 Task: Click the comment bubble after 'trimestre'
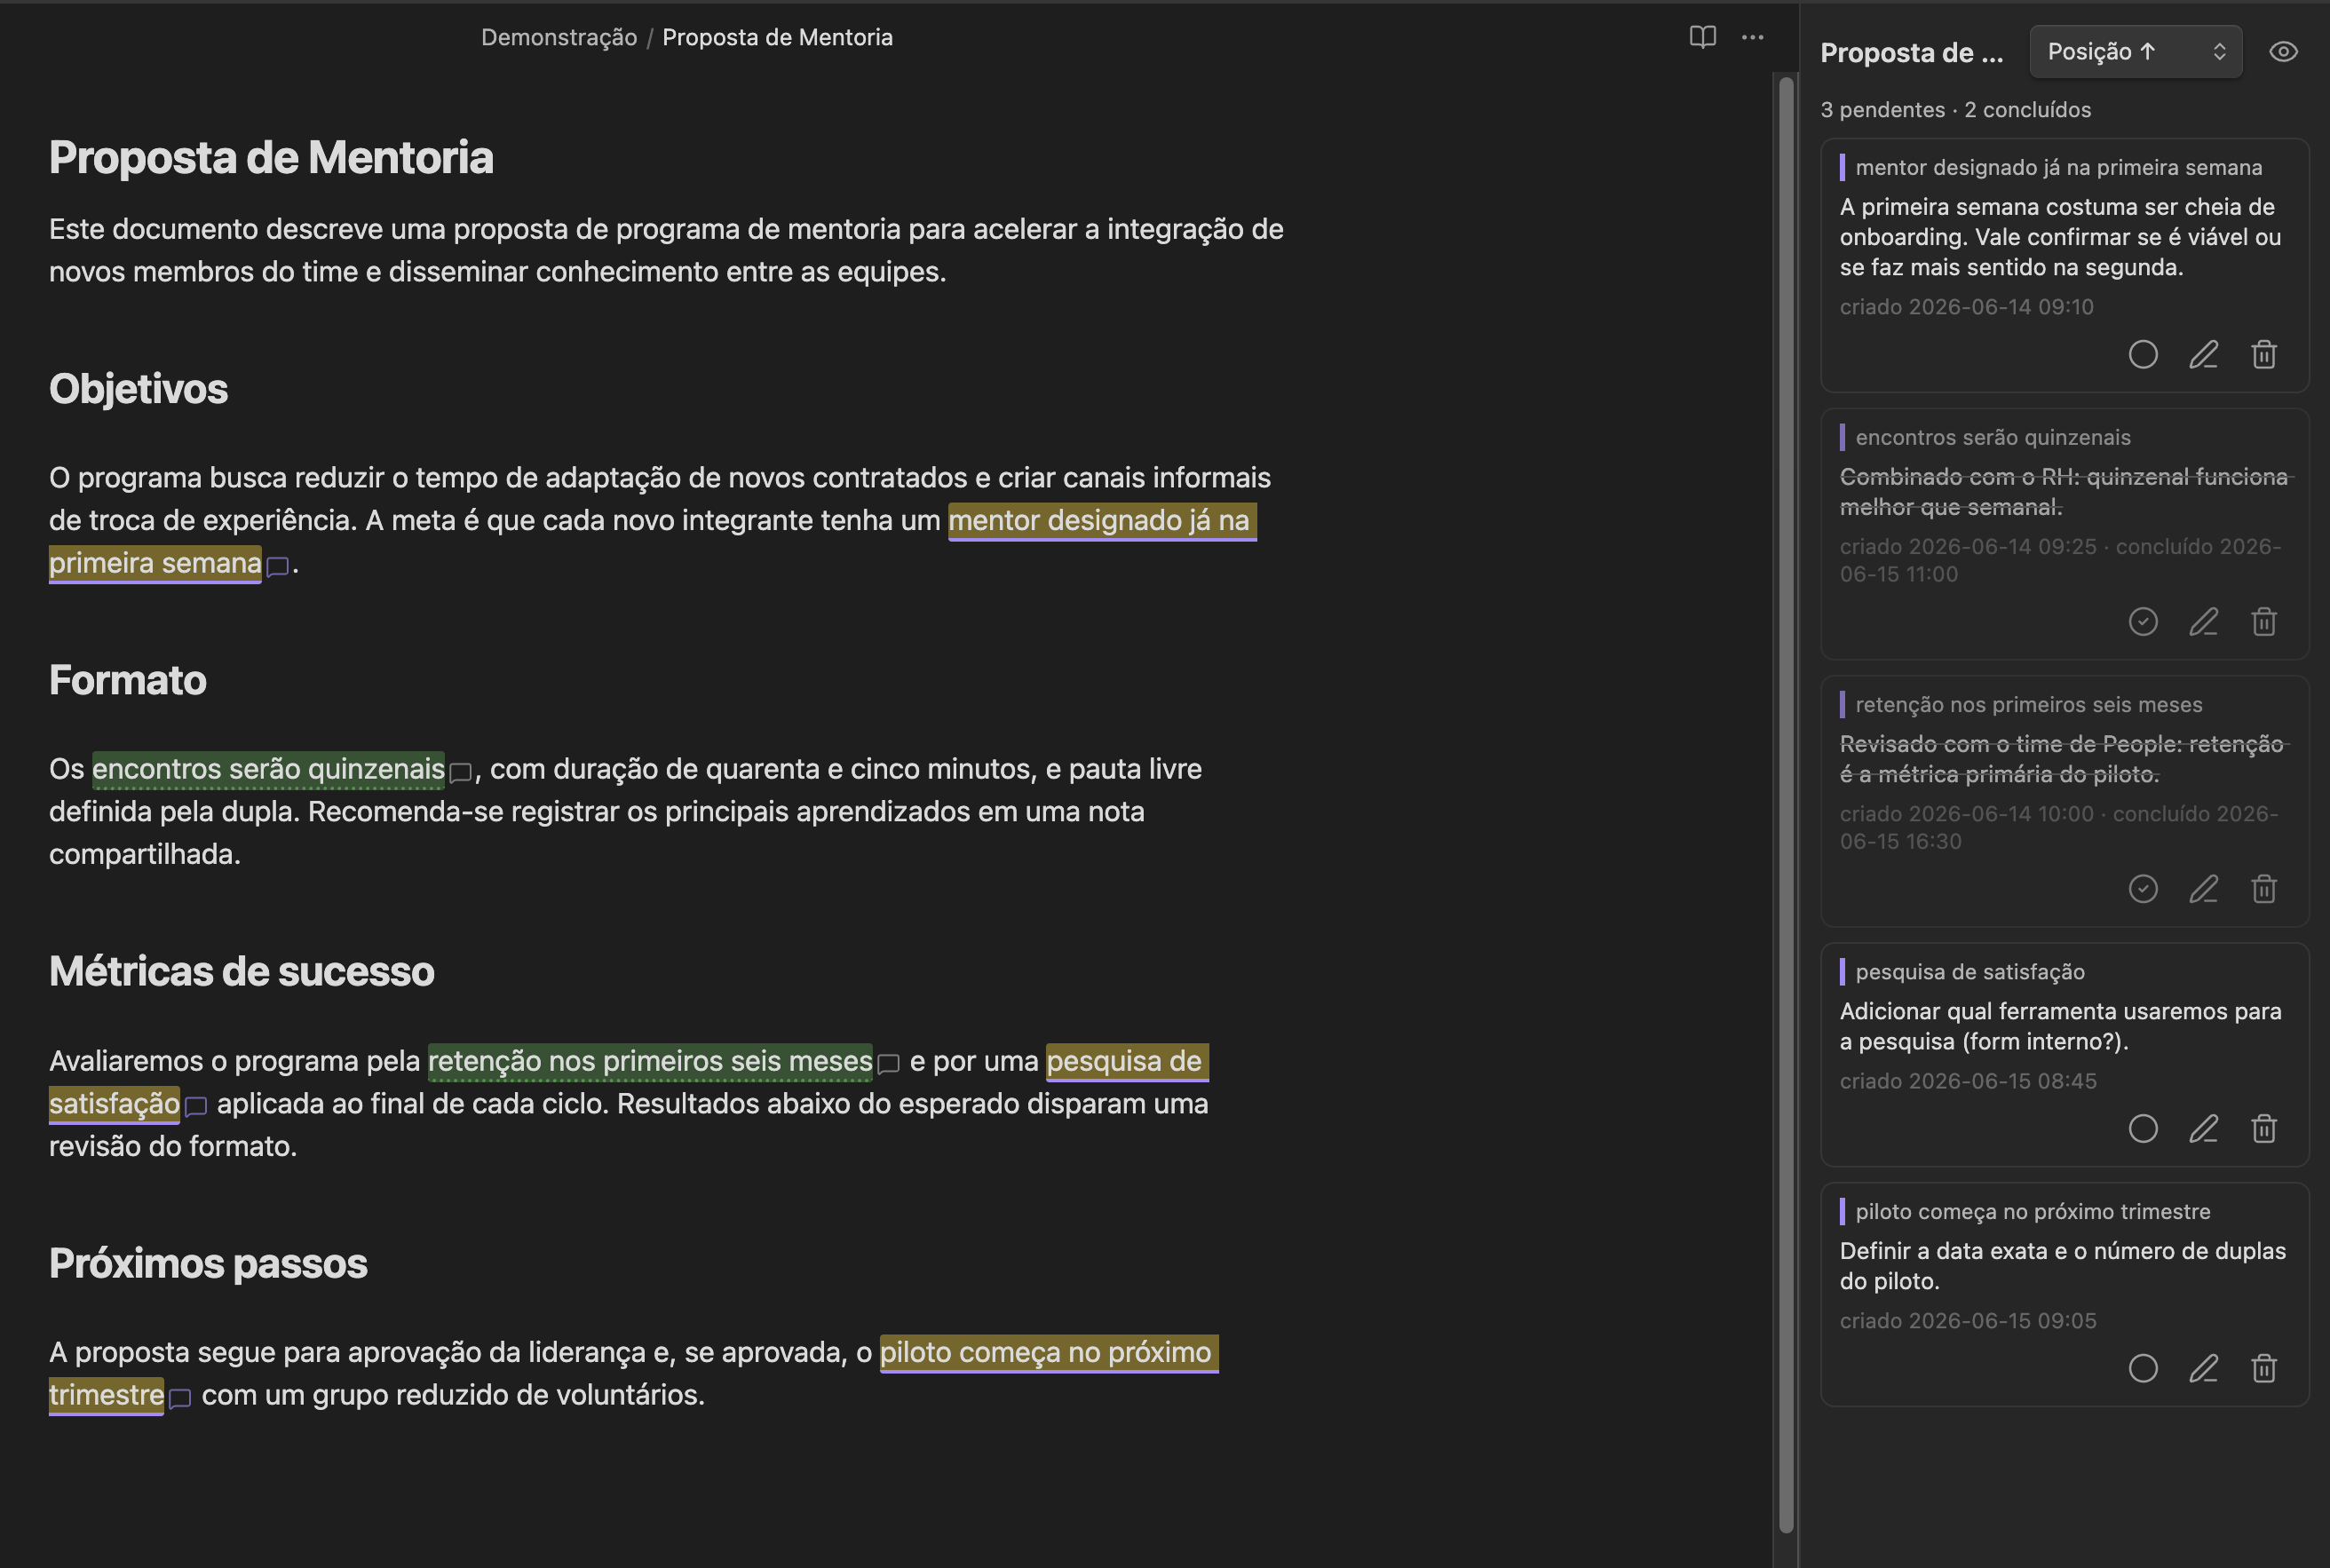point(180,1398)
